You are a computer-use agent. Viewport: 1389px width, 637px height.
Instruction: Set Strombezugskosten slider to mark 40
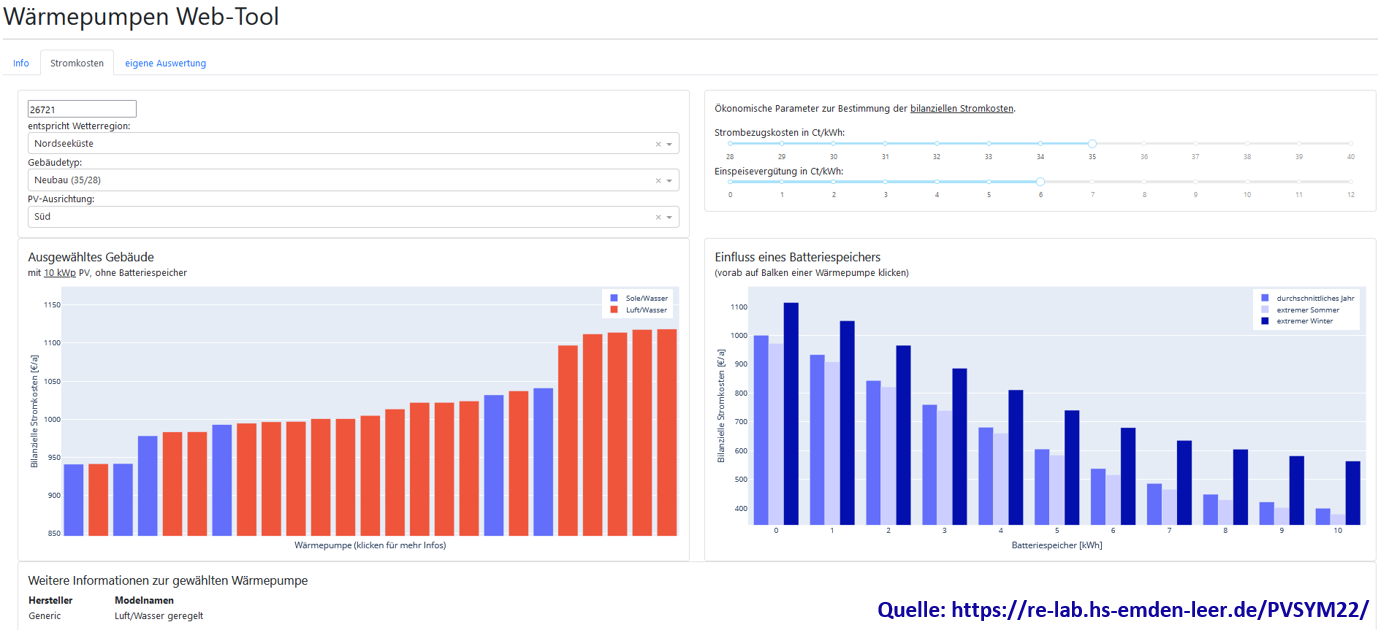coord(1350,144)
